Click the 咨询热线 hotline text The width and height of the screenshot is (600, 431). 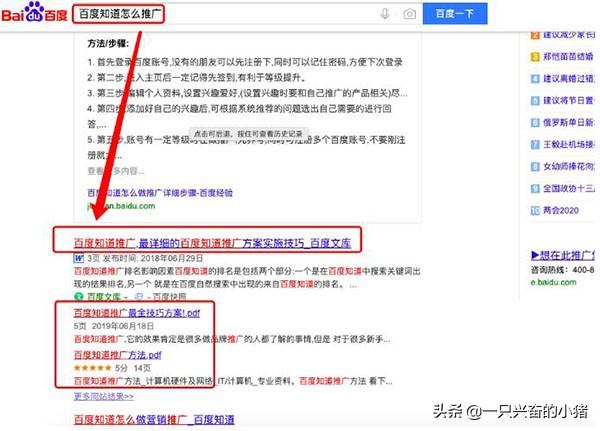(562, 269)
